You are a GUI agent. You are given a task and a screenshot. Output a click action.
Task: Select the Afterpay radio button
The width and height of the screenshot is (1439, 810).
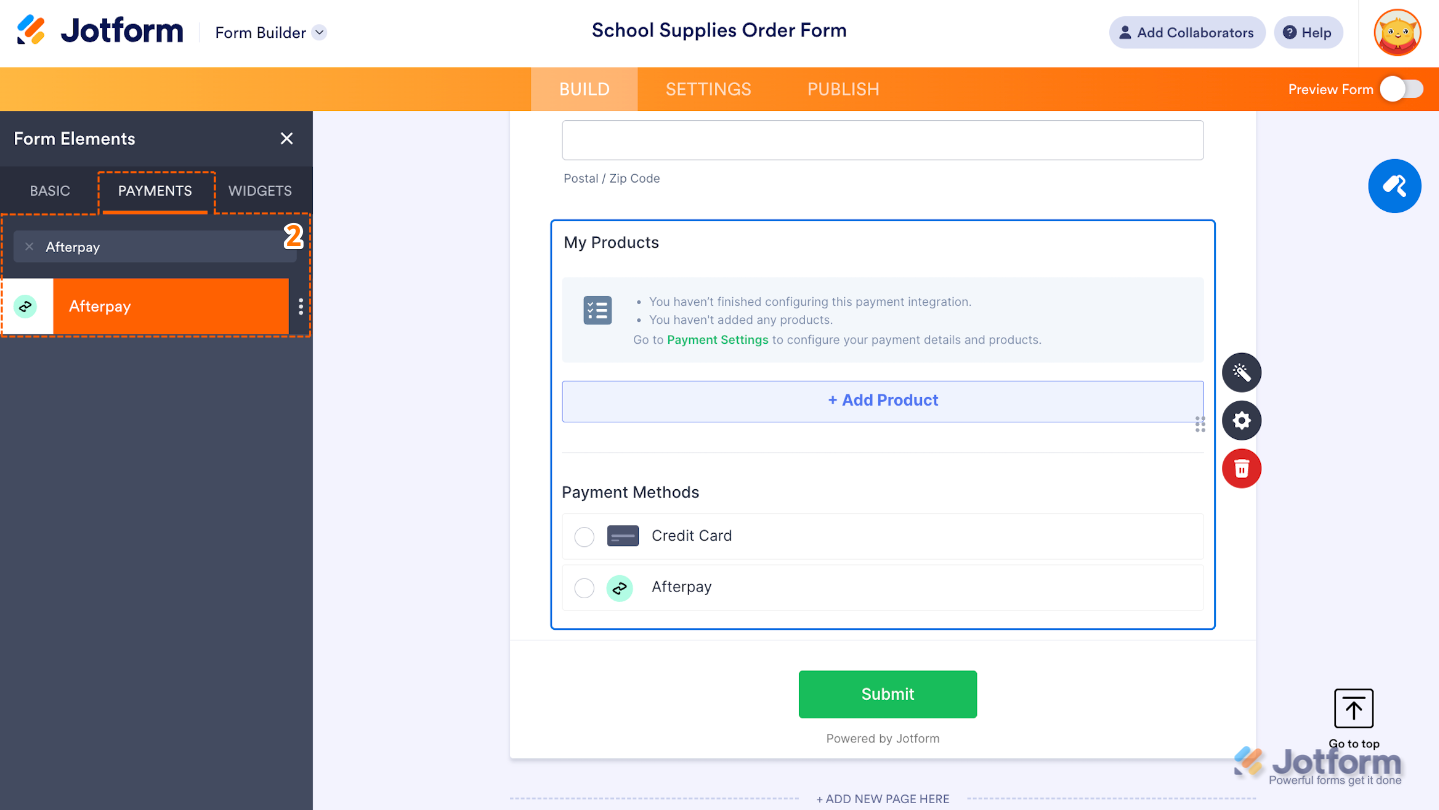(584, 588)
